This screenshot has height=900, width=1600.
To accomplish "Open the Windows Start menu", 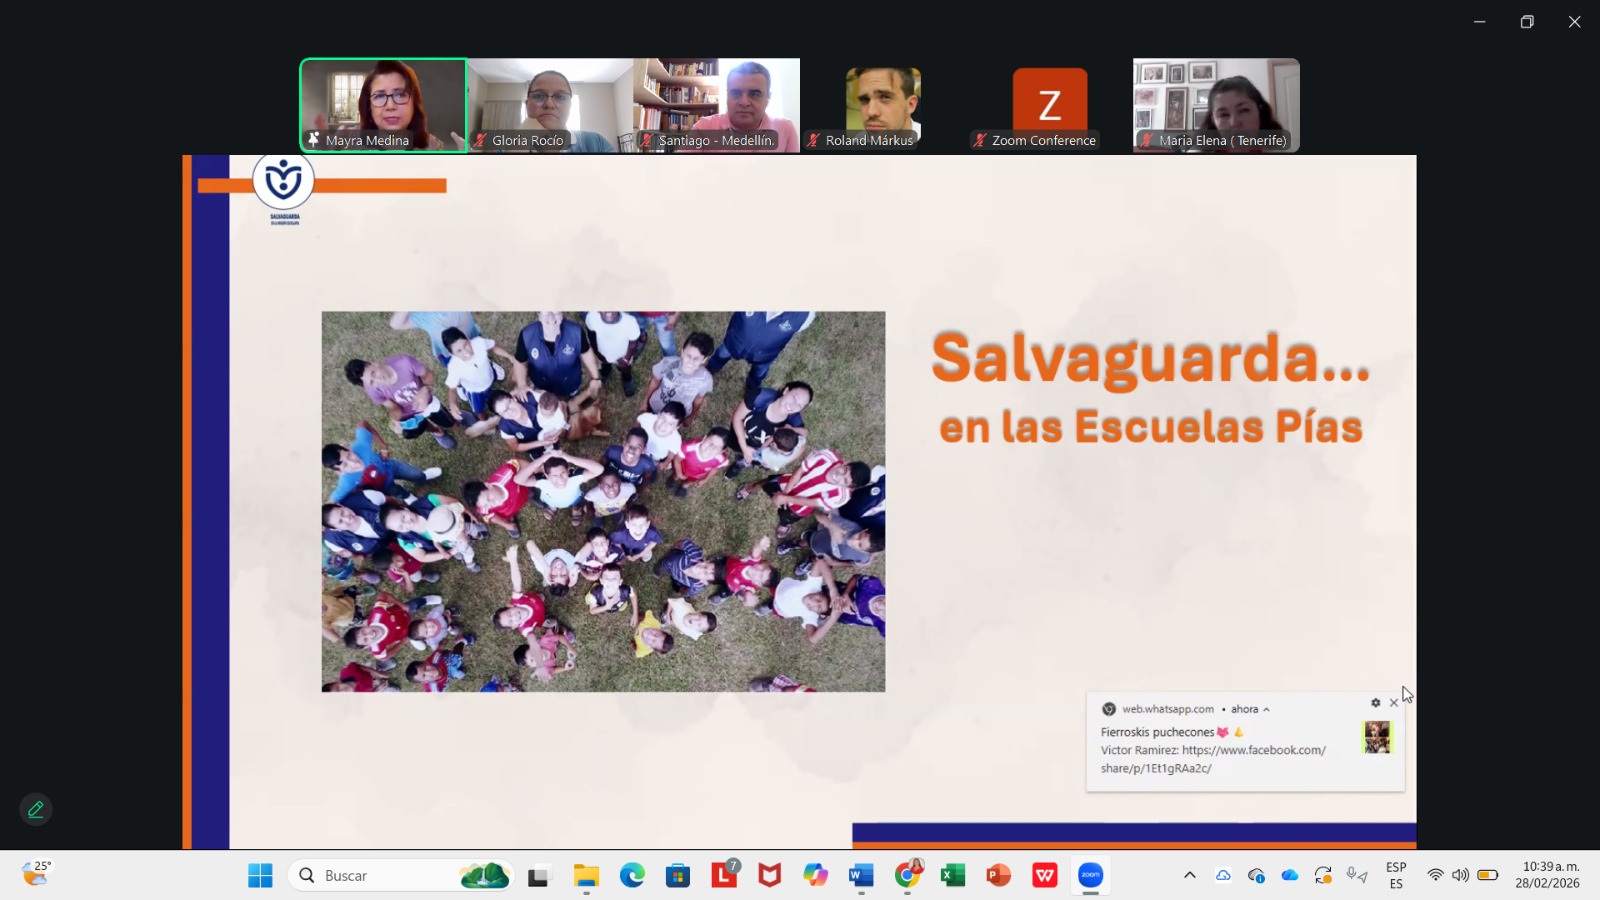I will tap(260, 876).
